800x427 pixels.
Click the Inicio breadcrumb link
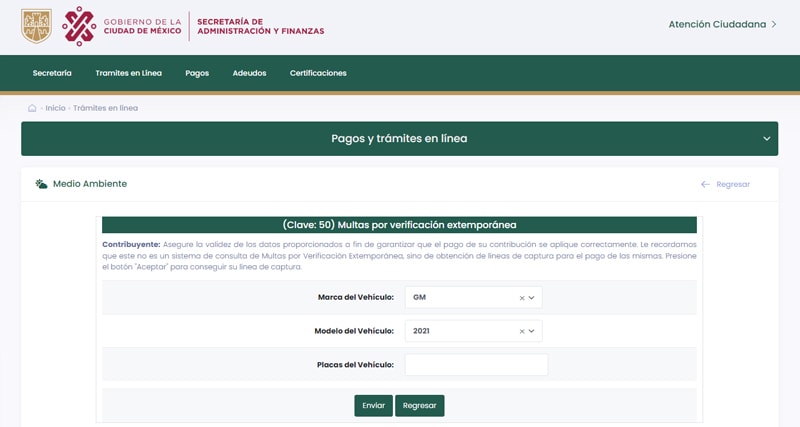click(x=55, y=108)
